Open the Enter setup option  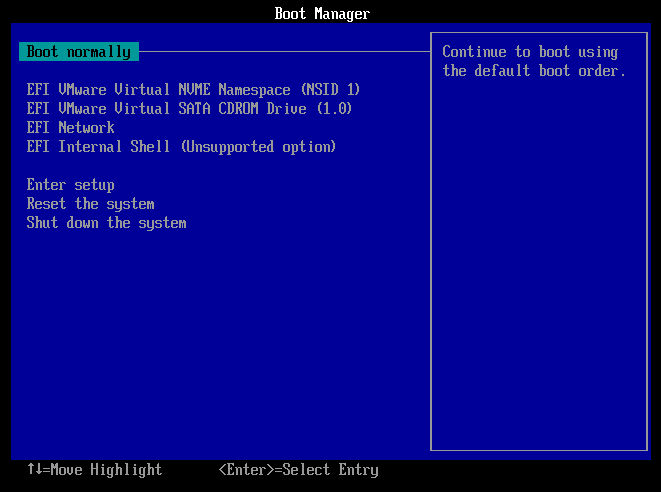tap(70, 185)
